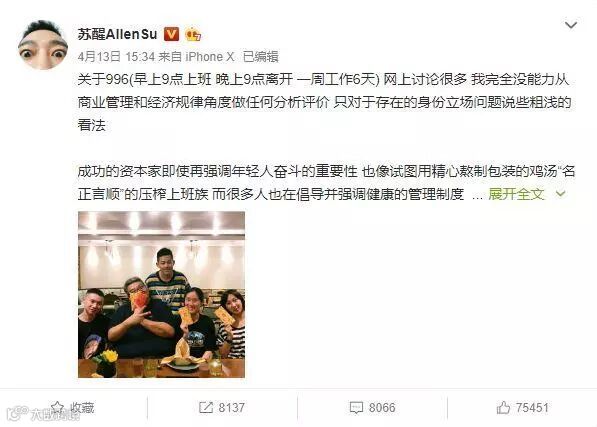Toggle 收藏 to save this post
The width and height of the screenshot is (597, 427).
tap(72, 408)
